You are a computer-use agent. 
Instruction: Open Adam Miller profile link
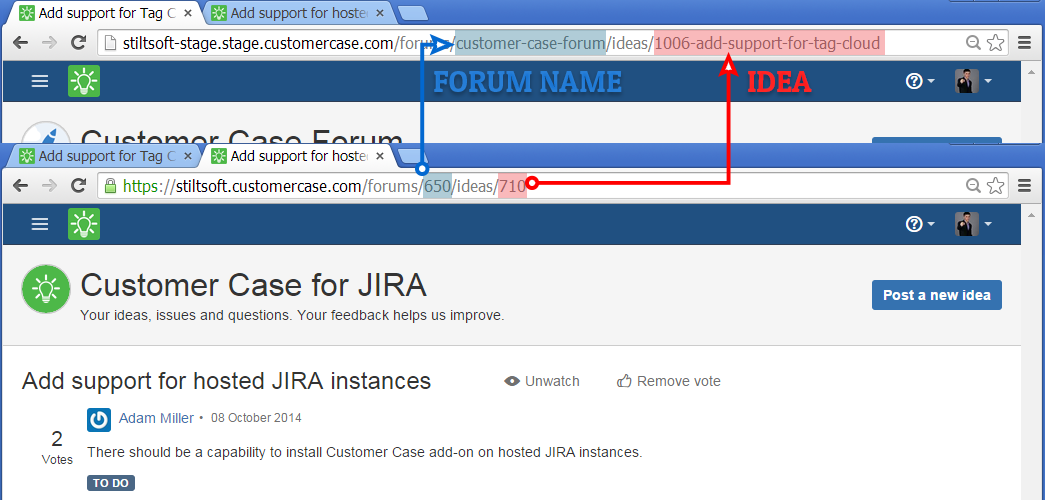156,418
